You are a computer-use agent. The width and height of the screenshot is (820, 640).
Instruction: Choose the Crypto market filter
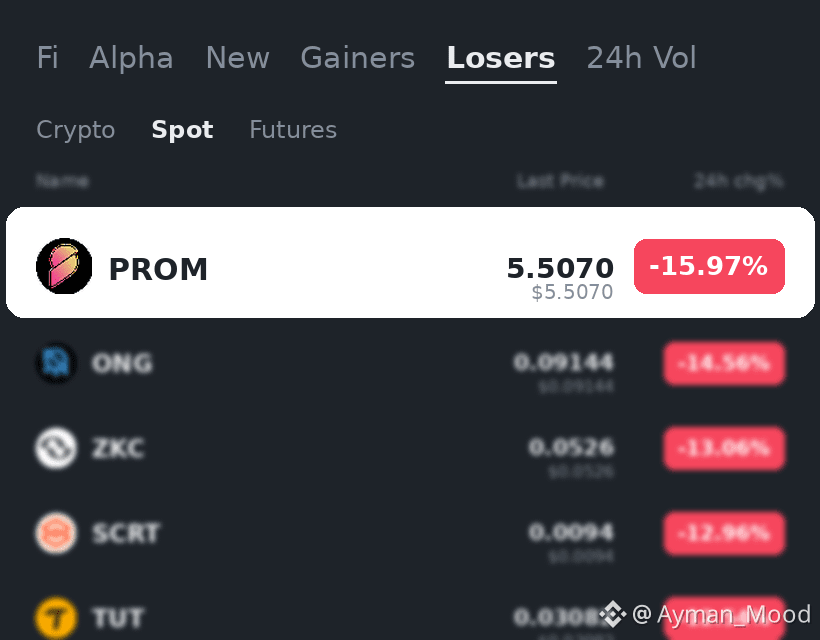pyautogui.click(x=76, y=130)
